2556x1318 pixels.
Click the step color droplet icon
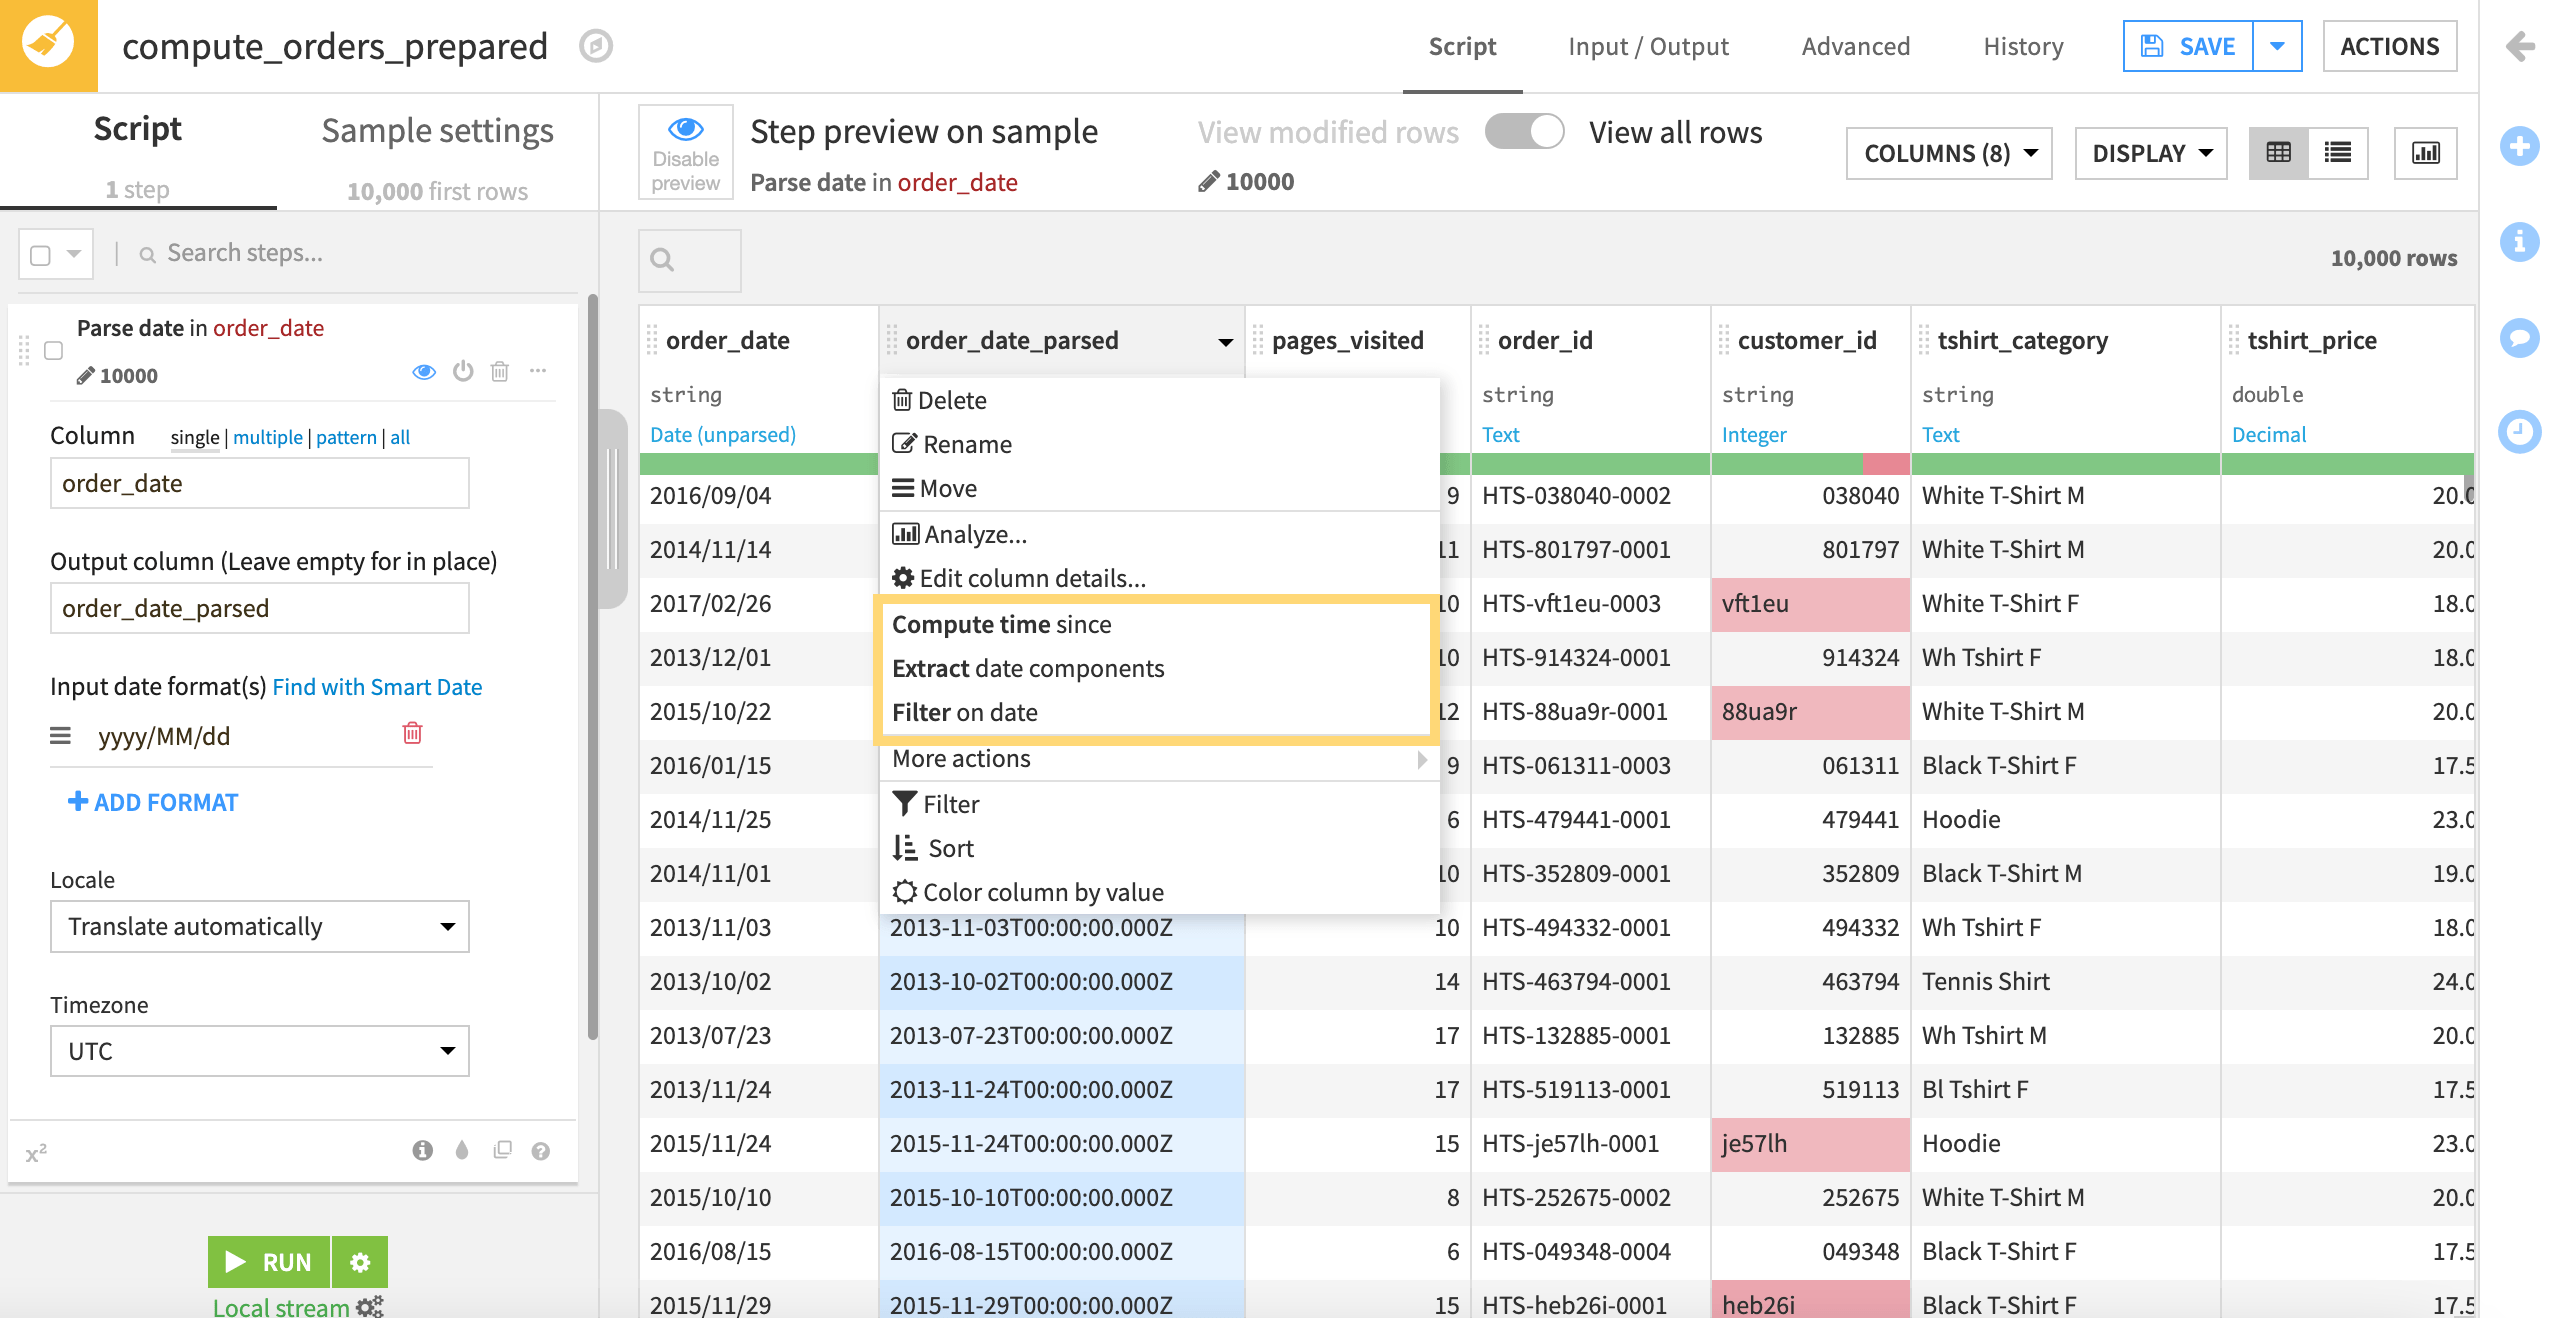pyautogui.click(x=462, y=1150)
